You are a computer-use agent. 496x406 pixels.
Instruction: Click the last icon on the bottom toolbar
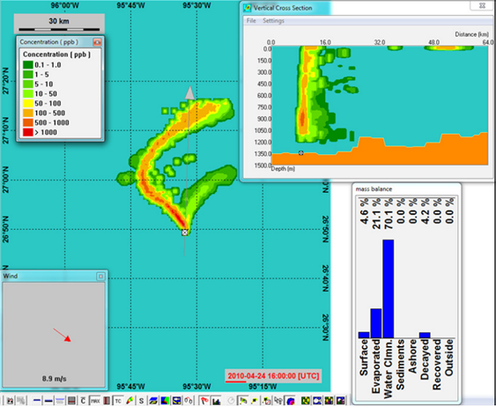pos(341,401)
